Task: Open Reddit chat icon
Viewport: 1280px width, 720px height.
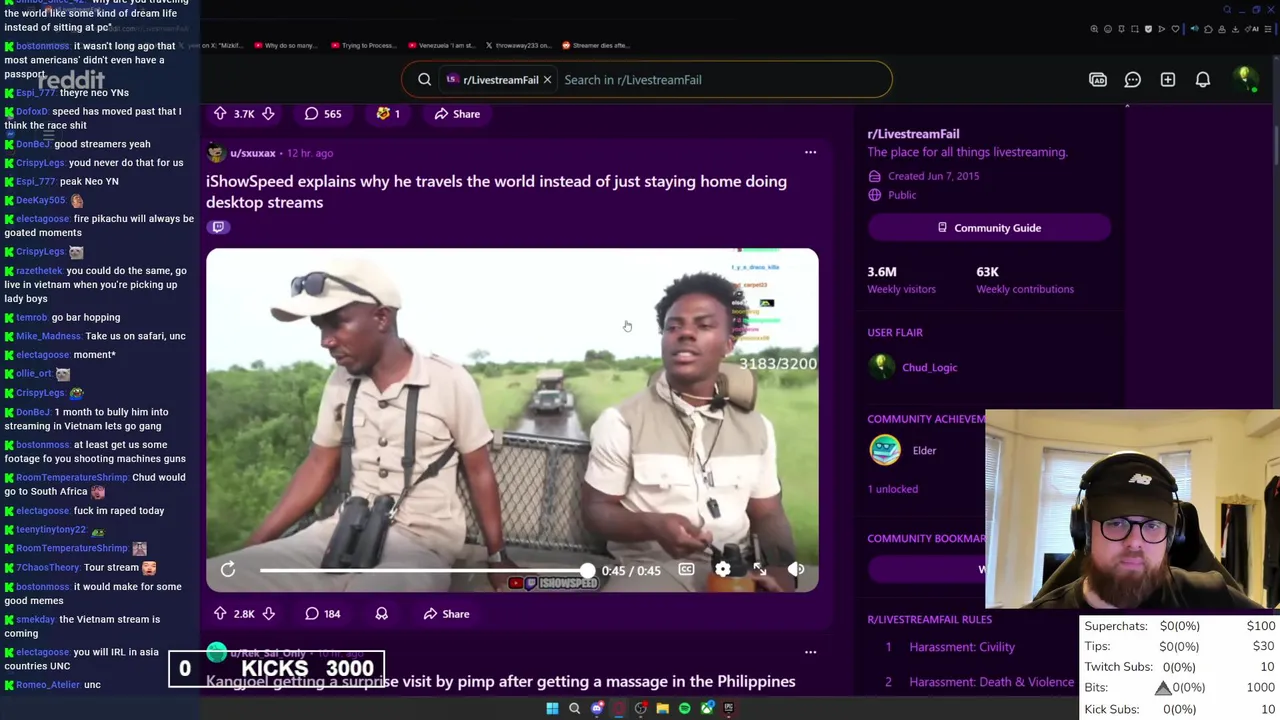Action: pos(1133,80)
